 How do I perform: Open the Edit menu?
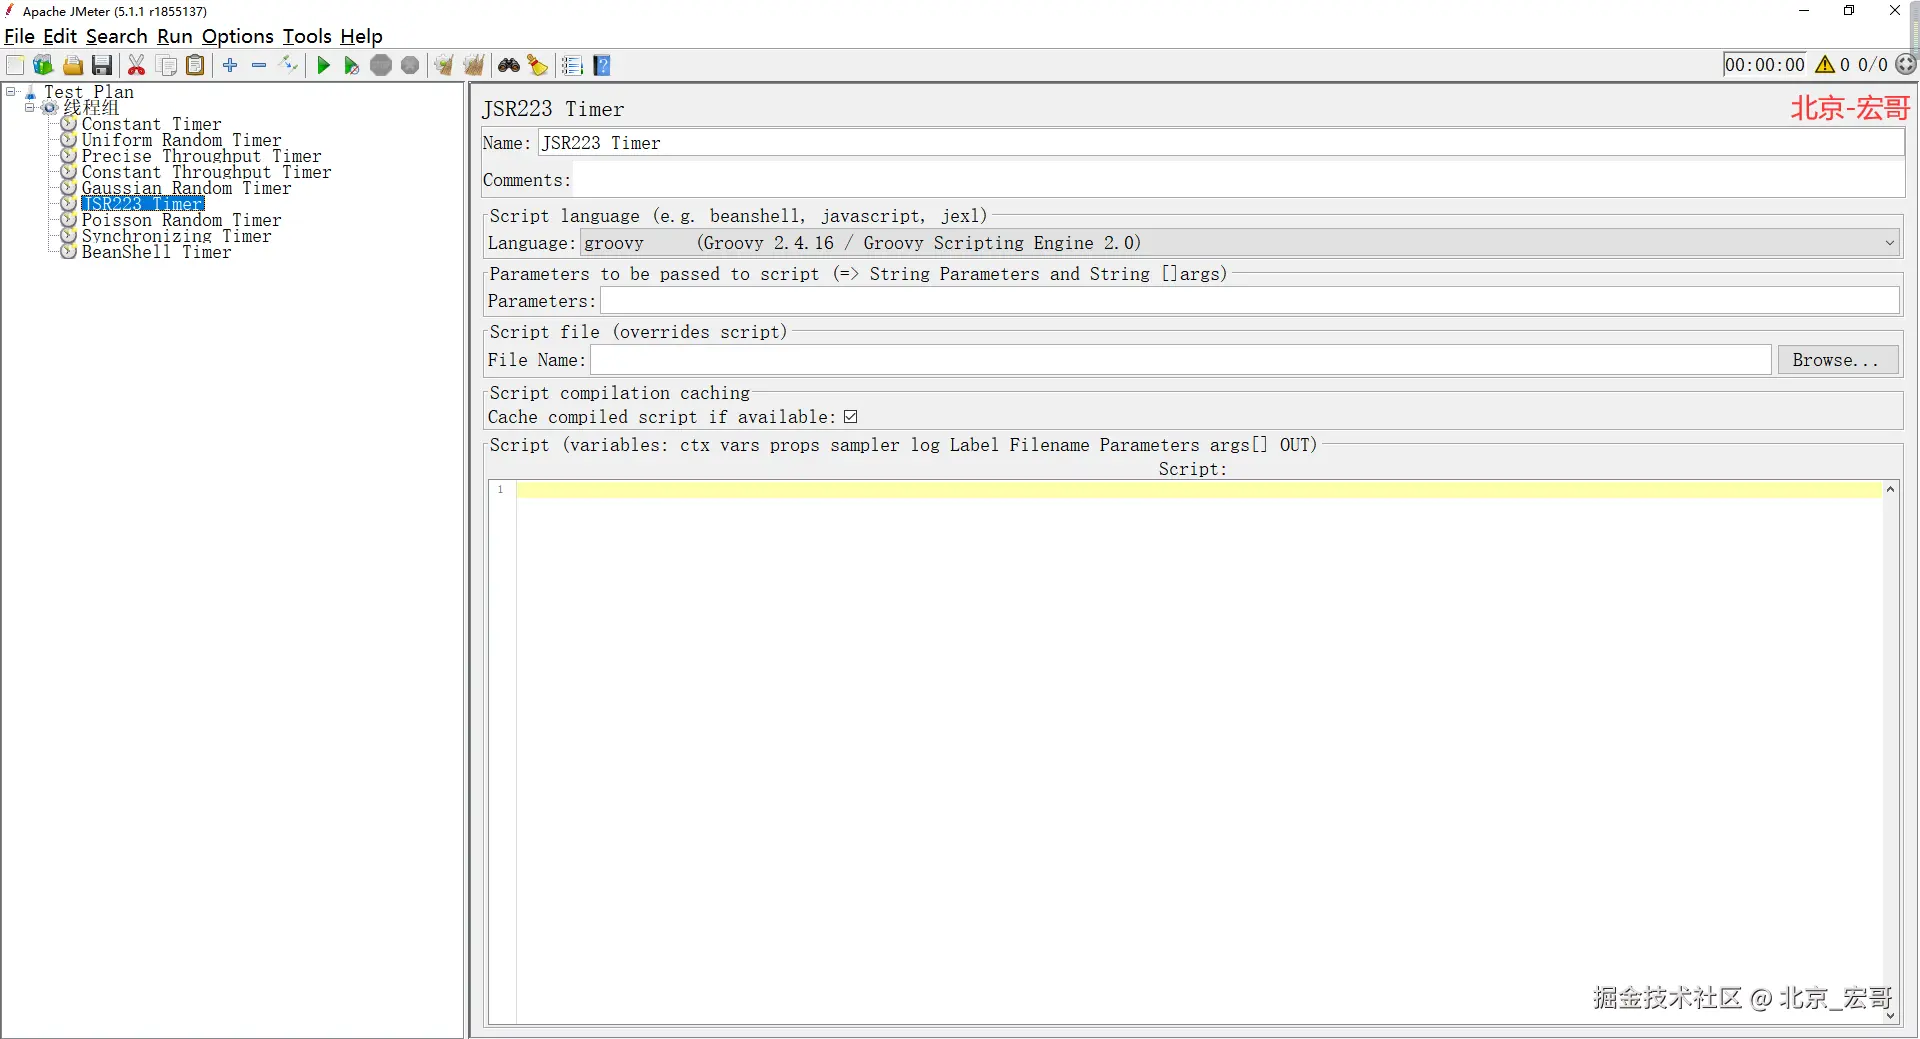(x=60, y=36)
